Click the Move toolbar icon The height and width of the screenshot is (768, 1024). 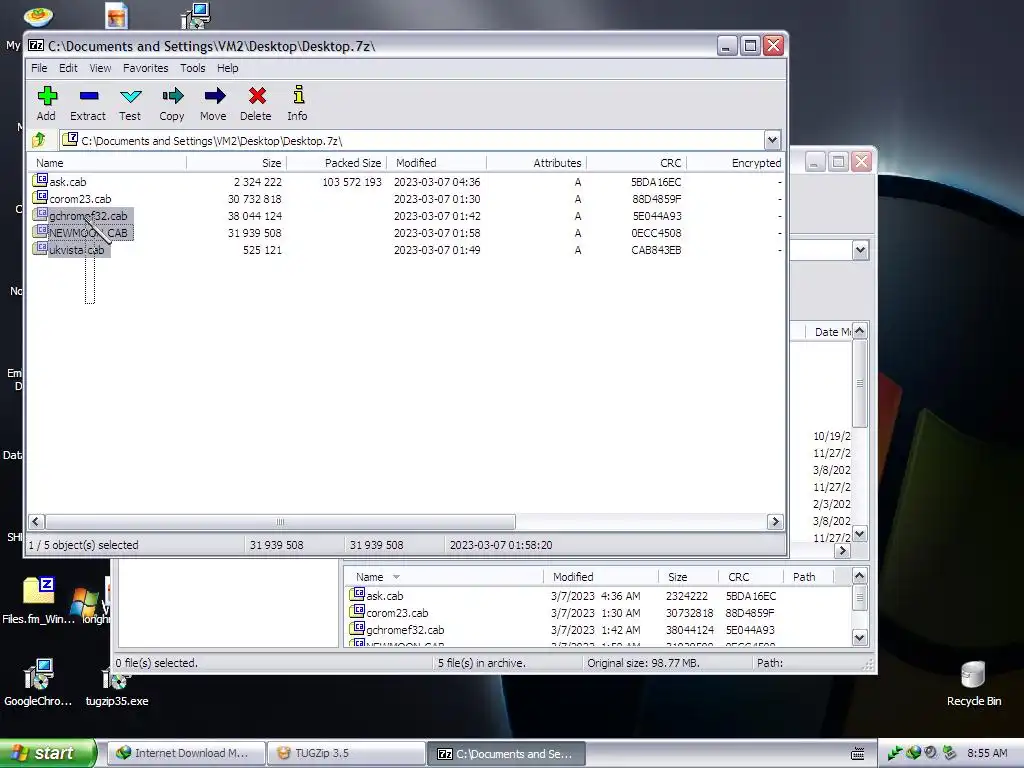tap(214, 104)
